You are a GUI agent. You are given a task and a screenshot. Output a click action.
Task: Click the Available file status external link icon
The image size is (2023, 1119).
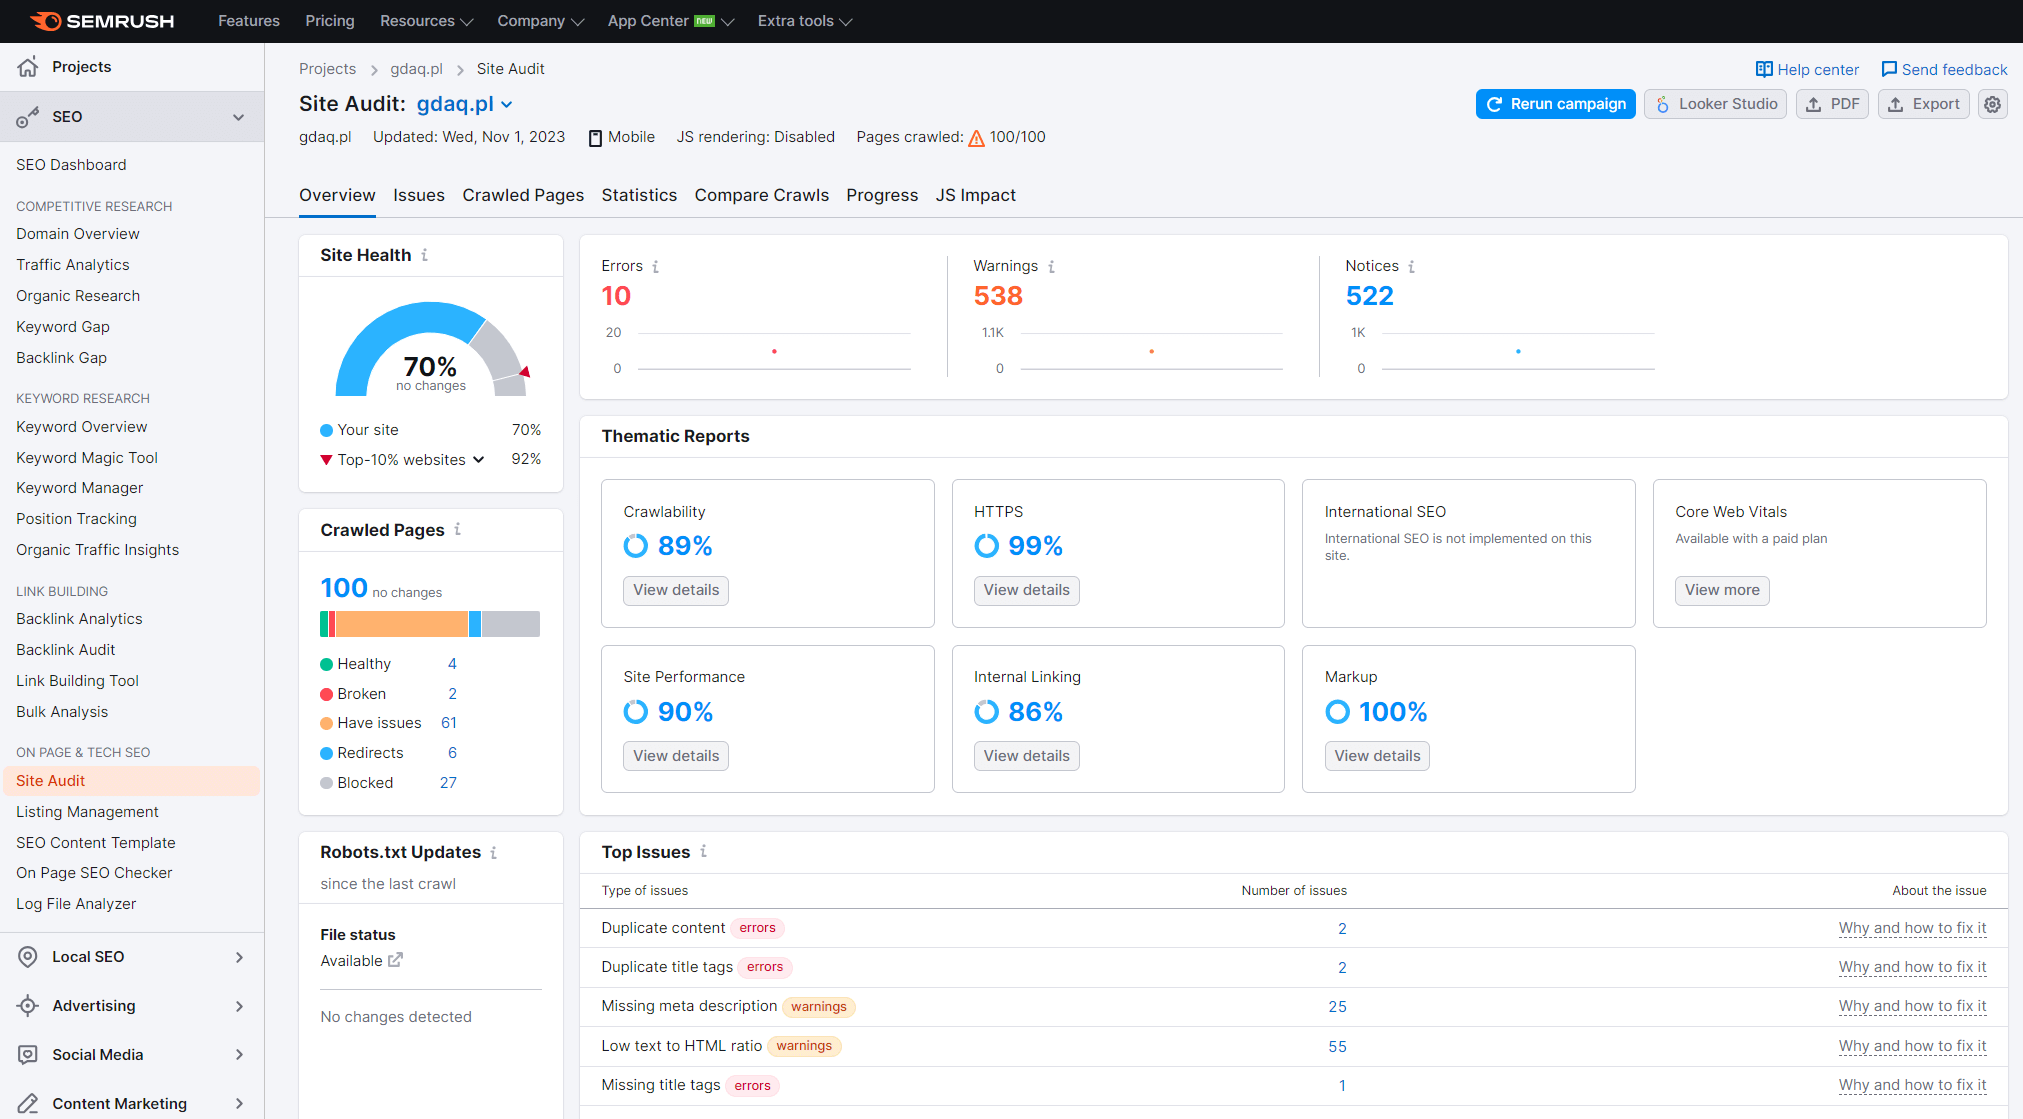click(395, 960)
